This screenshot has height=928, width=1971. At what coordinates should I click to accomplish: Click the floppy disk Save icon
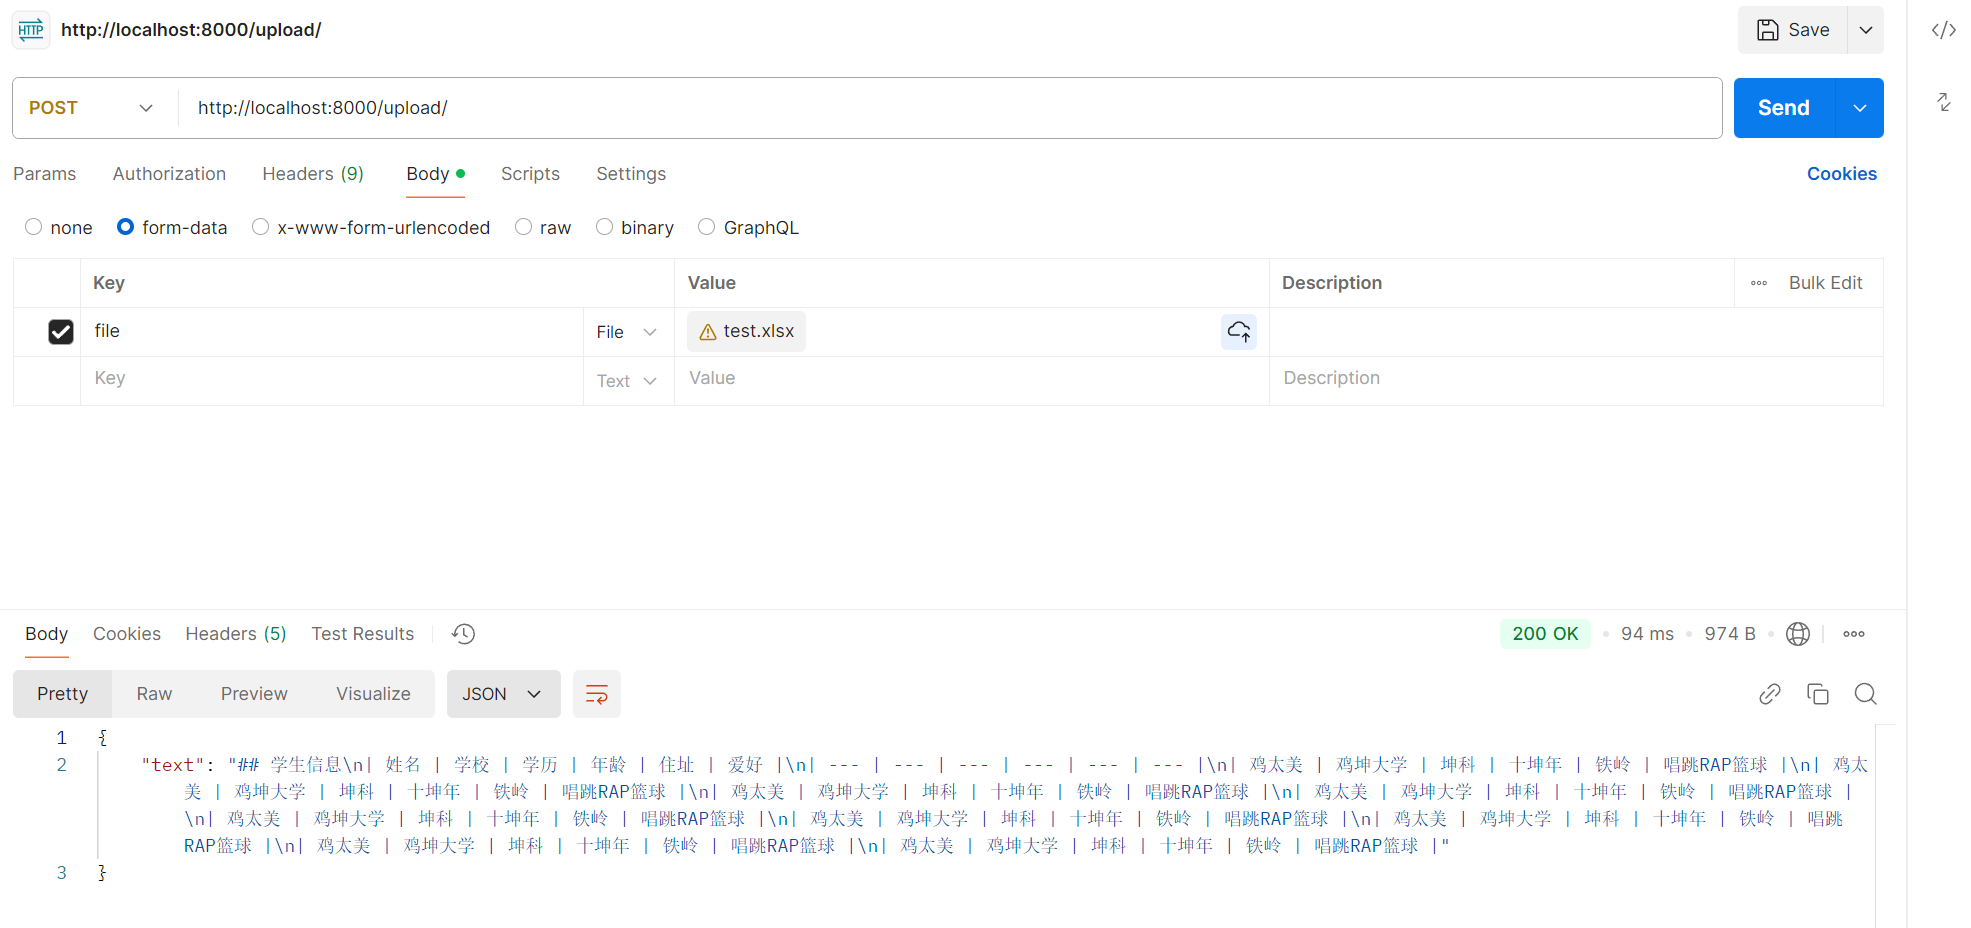tap(1768, 30)
